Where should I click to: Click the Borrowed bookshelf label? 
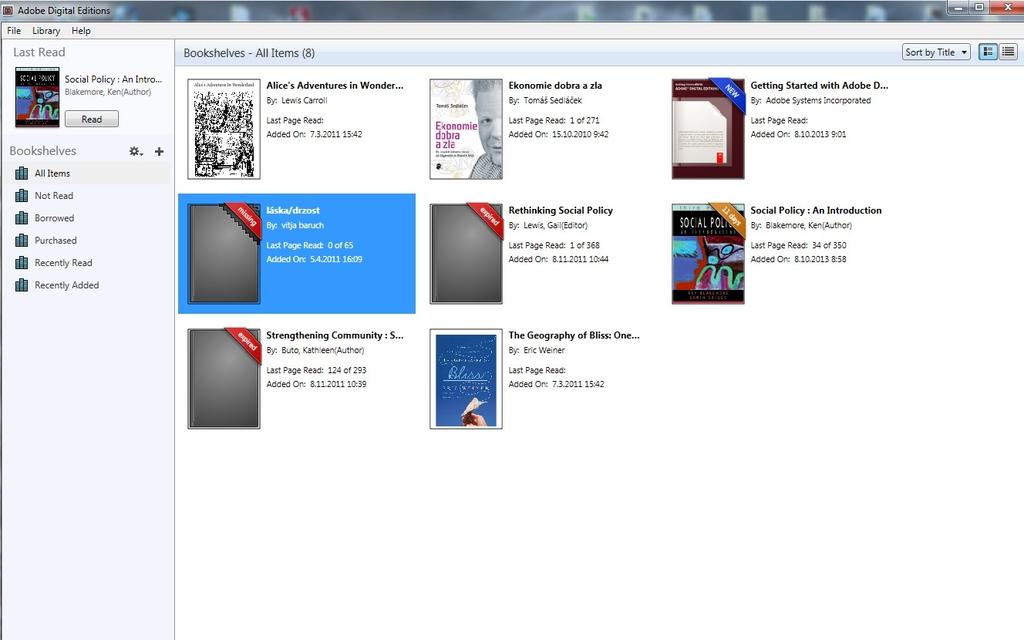54,217
